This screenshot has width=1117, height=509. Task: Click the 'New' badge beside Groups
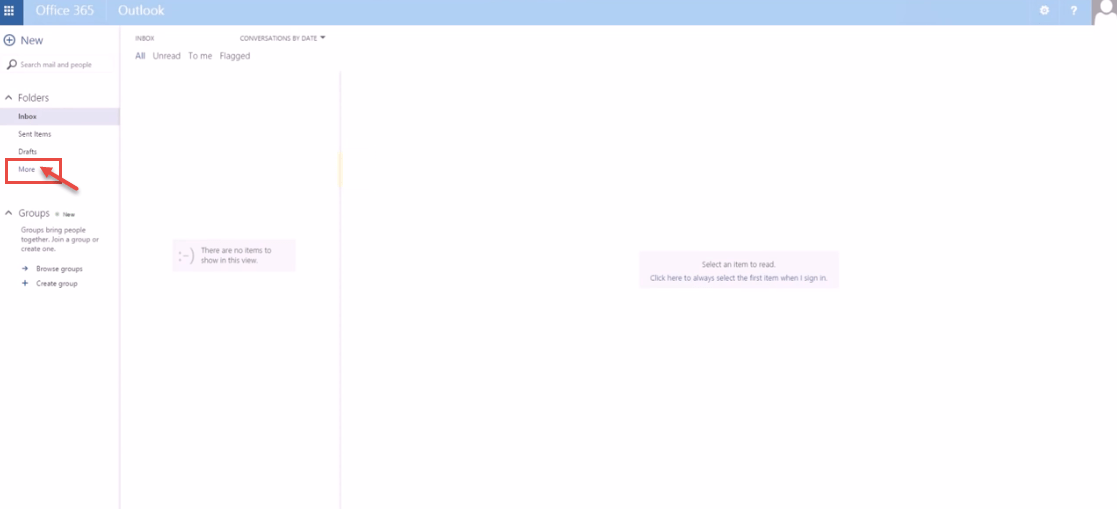(x=68, y=214)
